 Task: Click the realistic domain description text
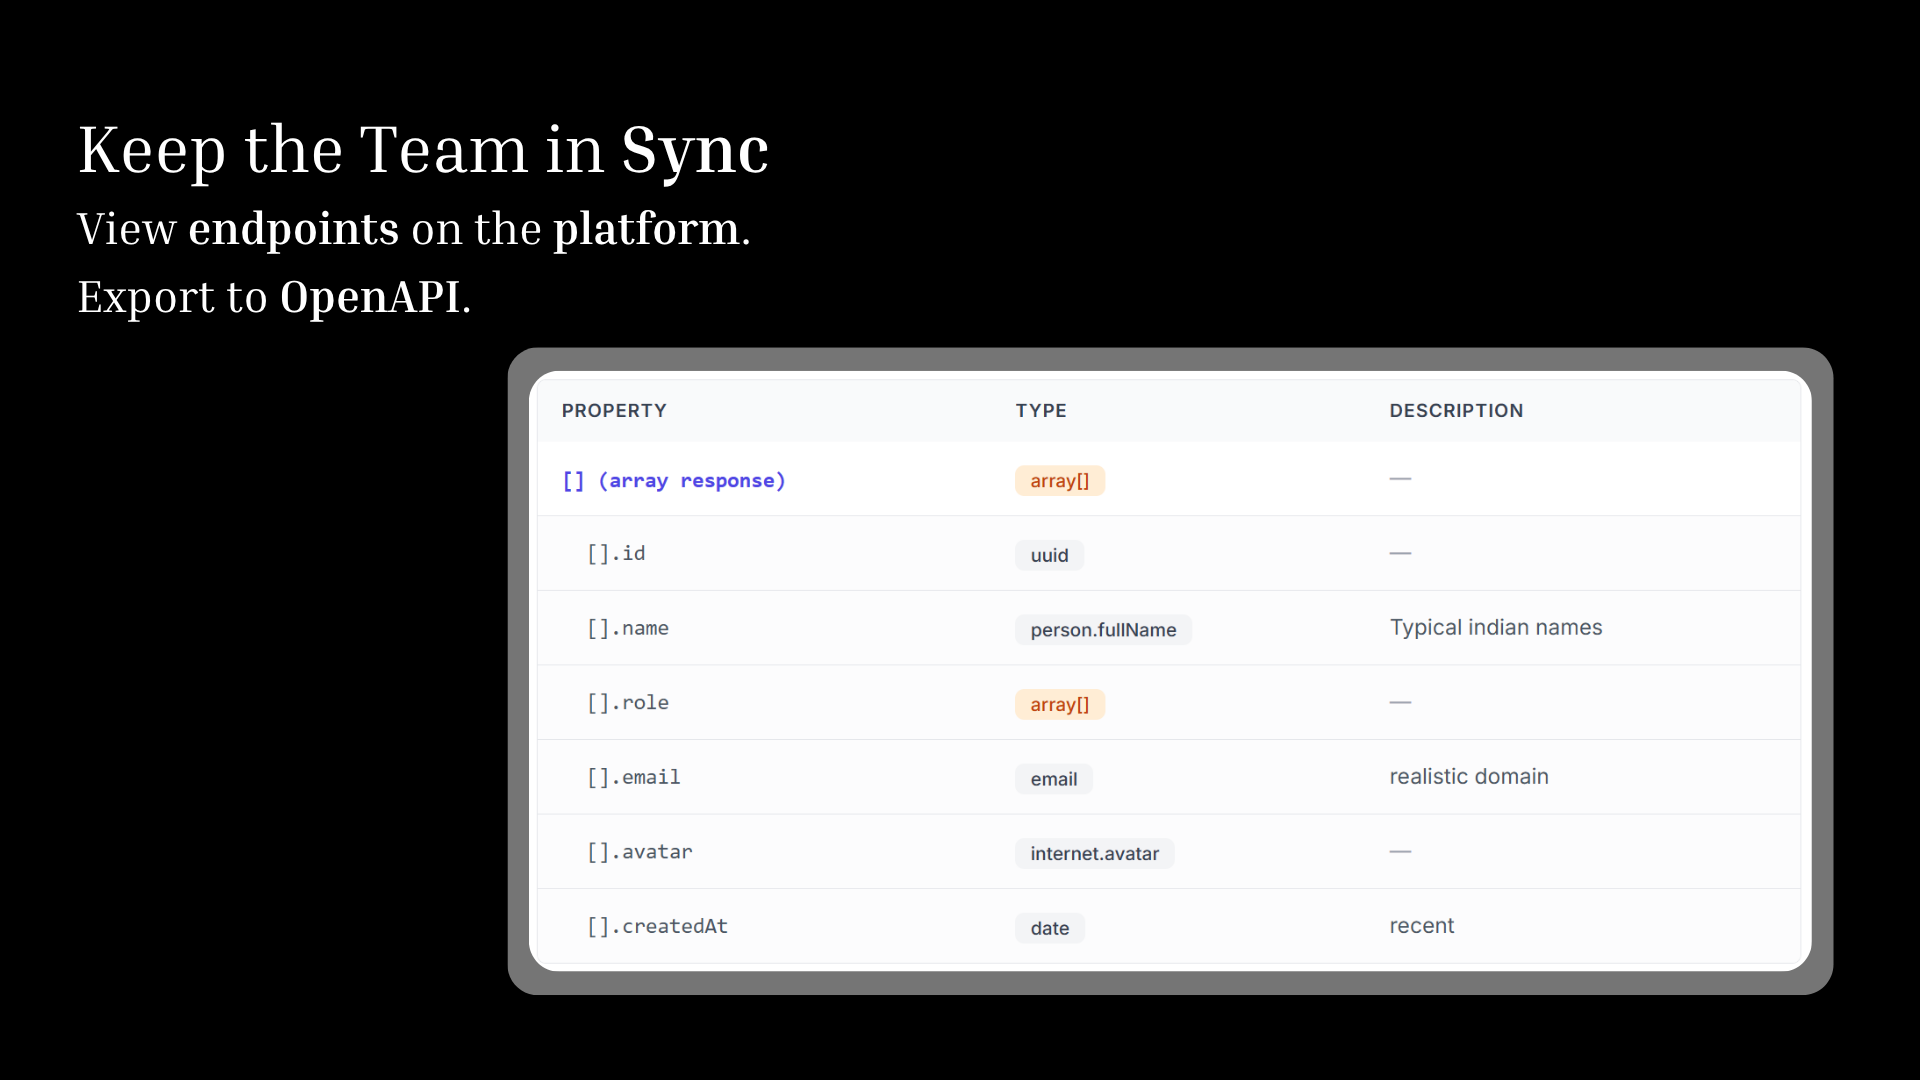[x=1468, y=776]
